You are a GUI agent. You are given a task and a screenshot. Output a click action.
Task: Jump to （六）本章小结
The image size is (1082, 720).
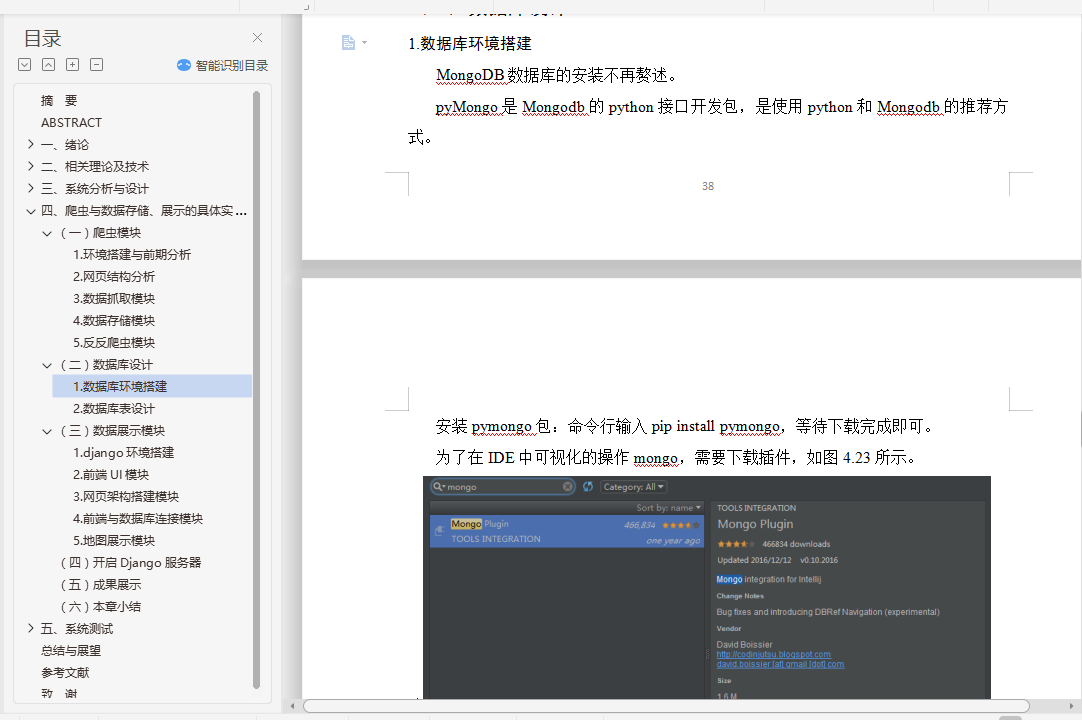point(101,607)
